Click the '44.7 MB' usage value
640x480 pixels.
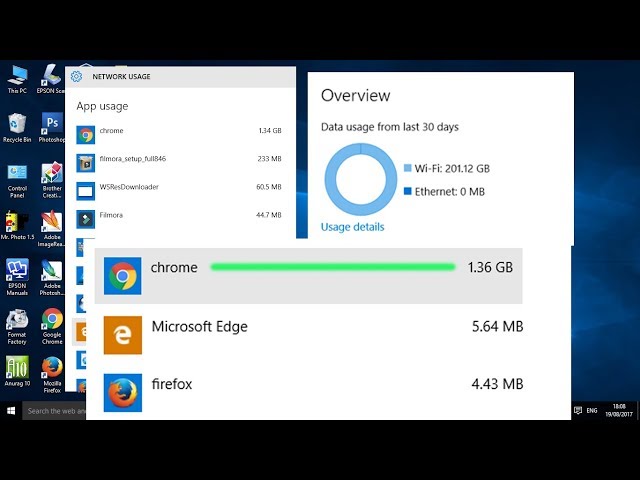[269, 215]
